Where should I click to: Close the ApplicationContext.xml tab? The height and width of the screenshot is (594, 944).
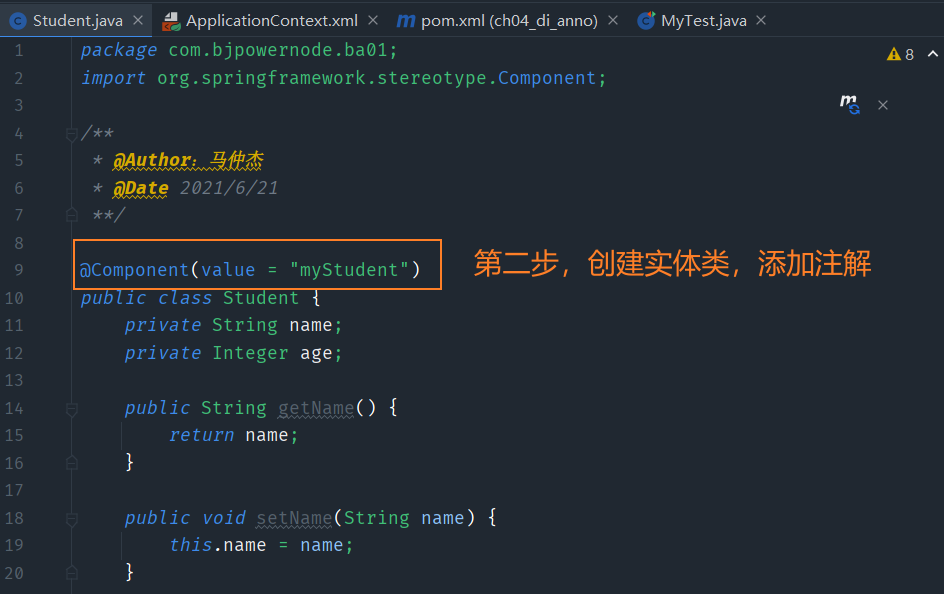pyautogui.click(x=373, y=20)
